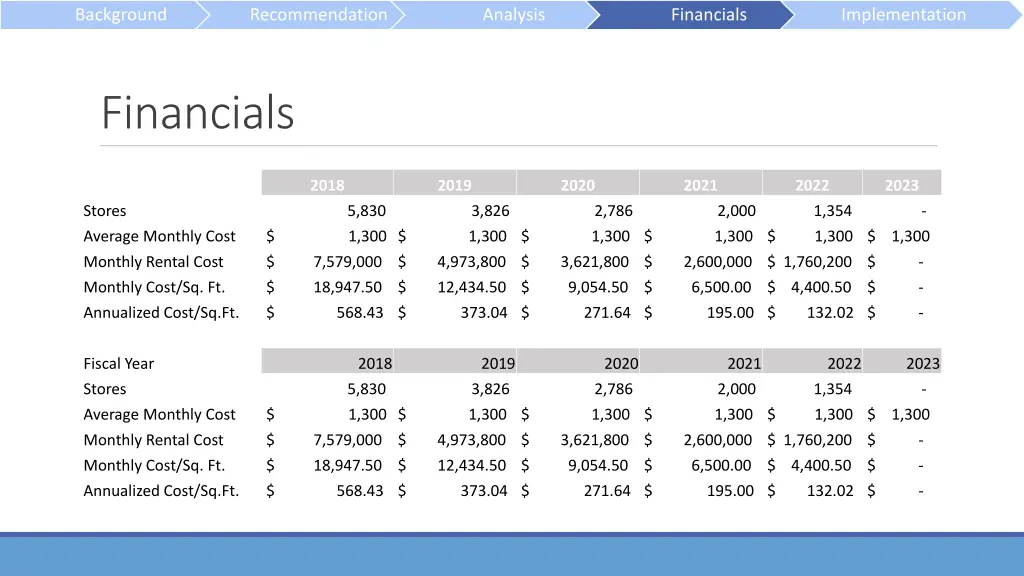Screen dimensions: 1024x576
Task: Click white 2023 header in first table
Action: coord(902,185)
